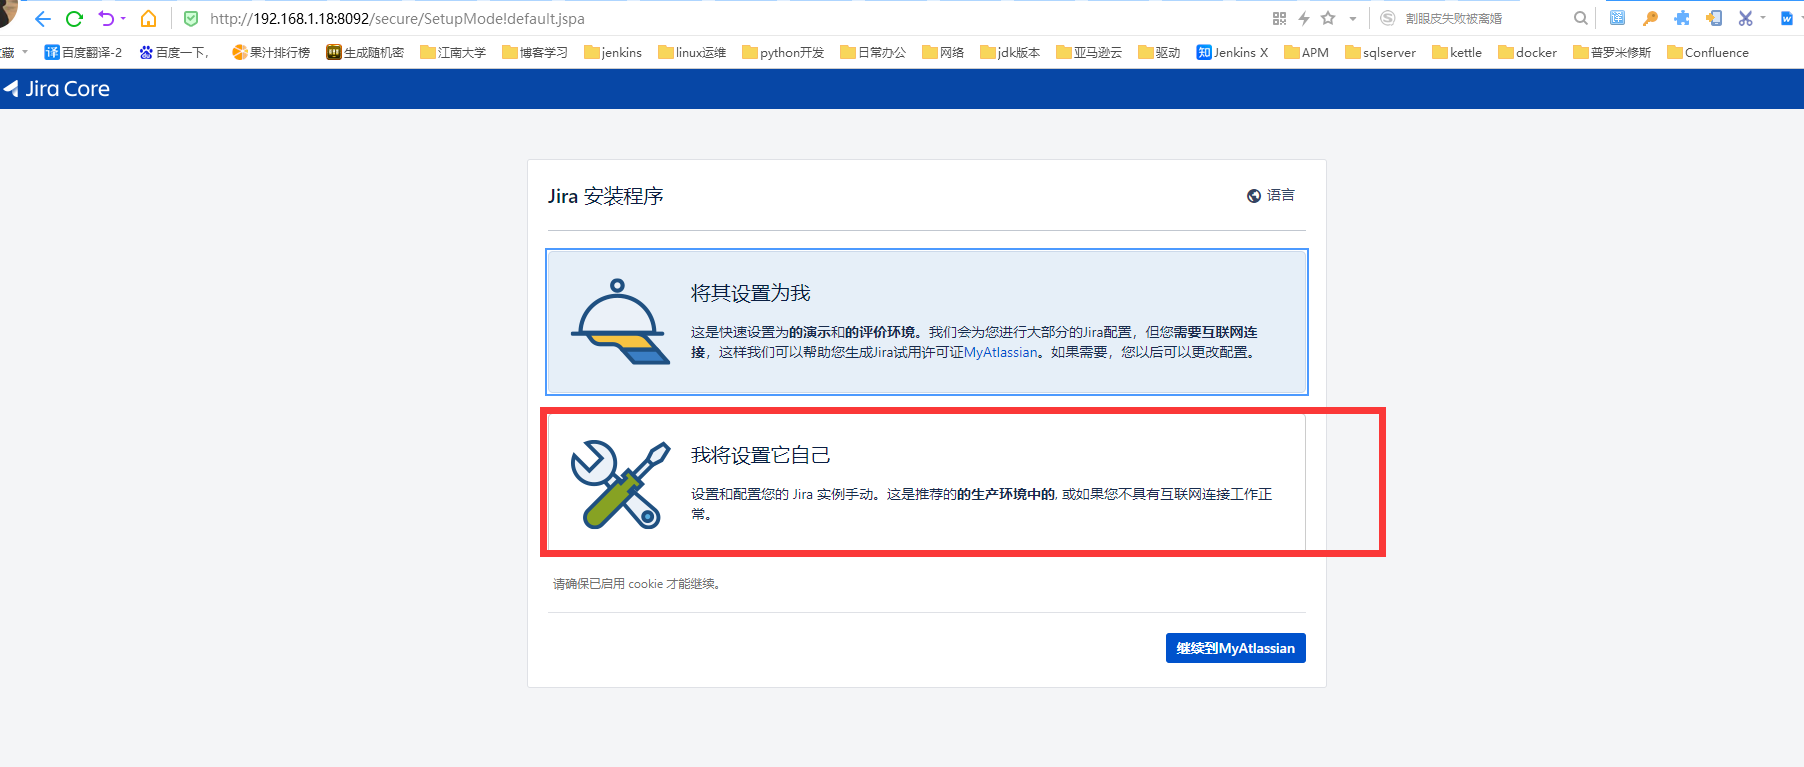Open the 普罗米修斯 bookmark folder
The image size is (1804, 767).
pyautogui.click(x=1612, y=52)
